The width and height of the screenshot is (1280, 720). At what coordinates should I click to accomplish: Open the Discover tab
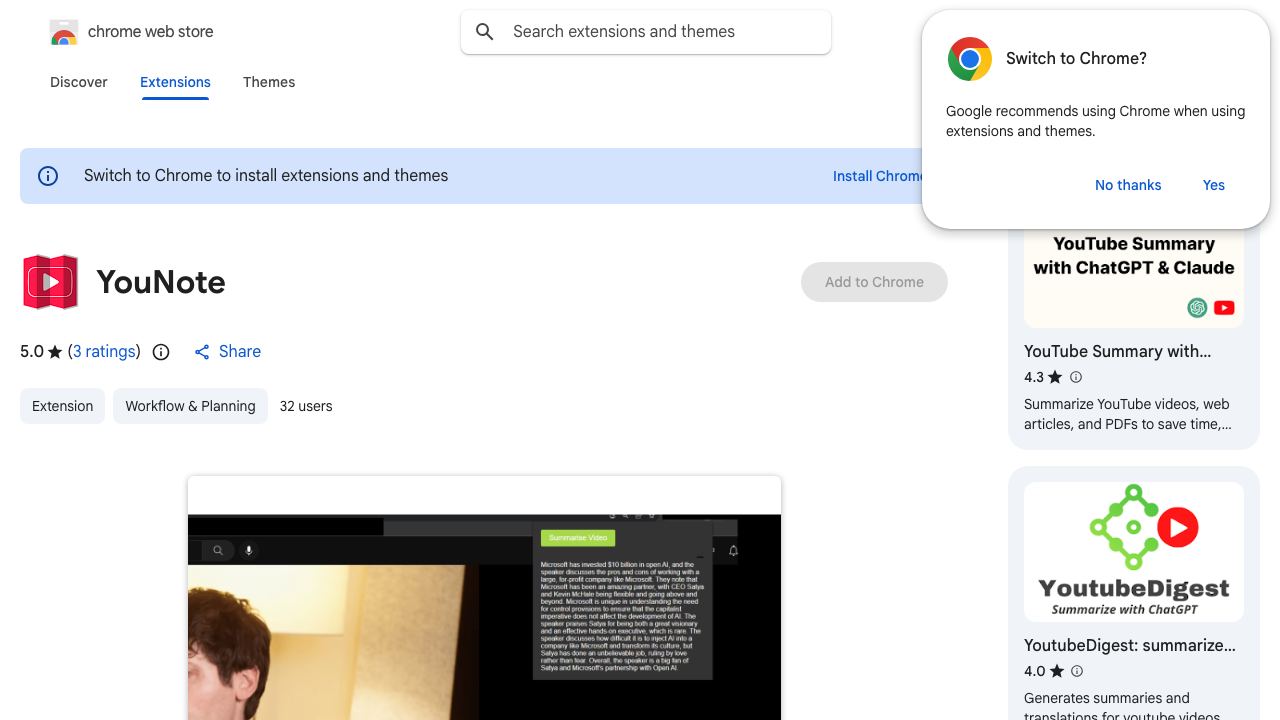[79, 82]
